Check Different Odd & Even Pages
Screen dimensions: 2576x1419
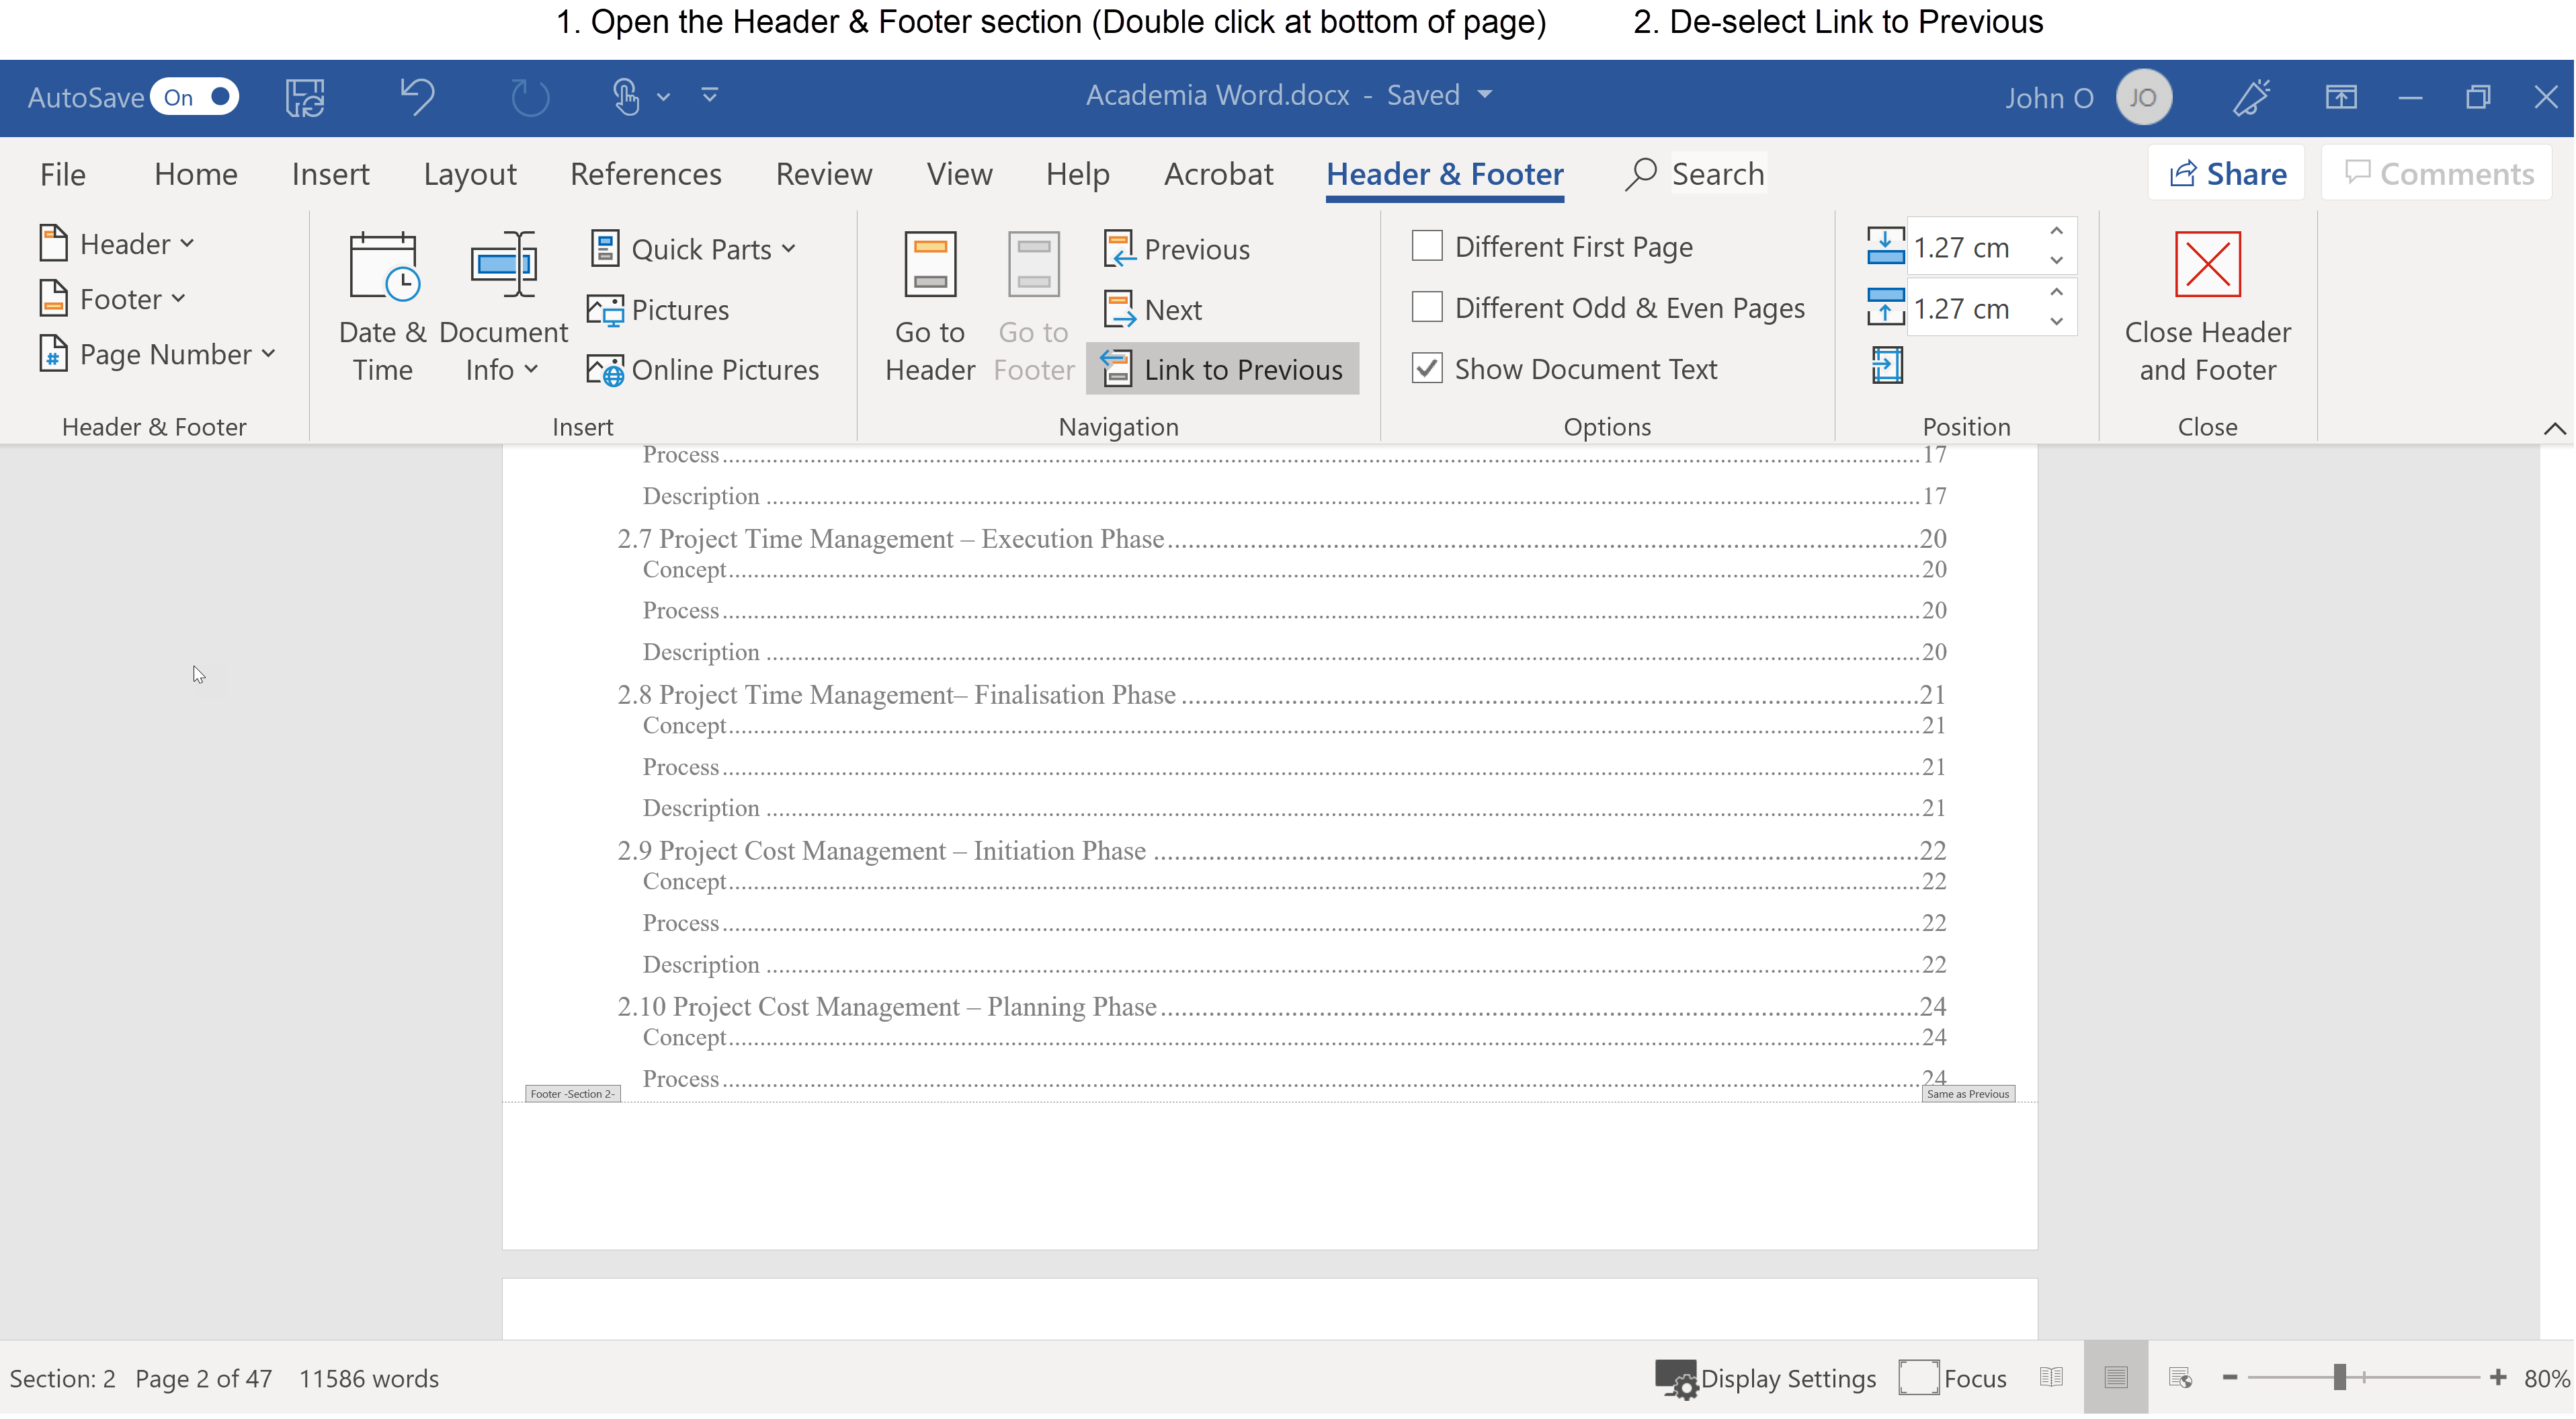1427,307
